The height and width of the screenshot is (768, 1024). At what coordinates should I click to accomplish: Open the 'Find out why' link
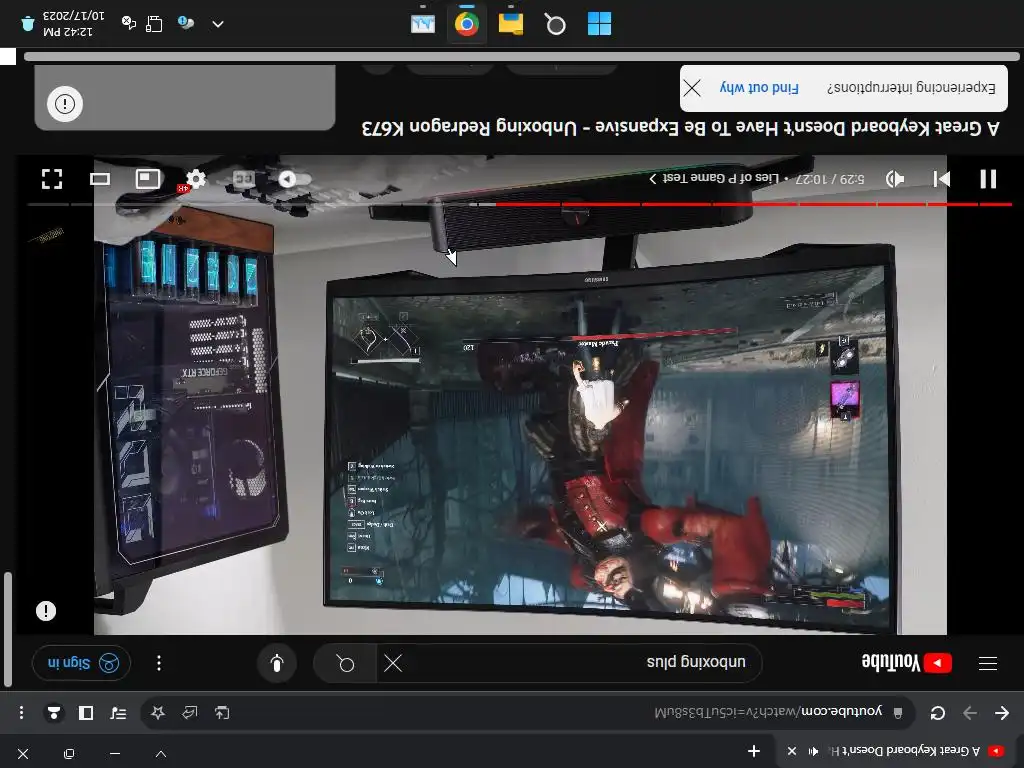[759, 88]
